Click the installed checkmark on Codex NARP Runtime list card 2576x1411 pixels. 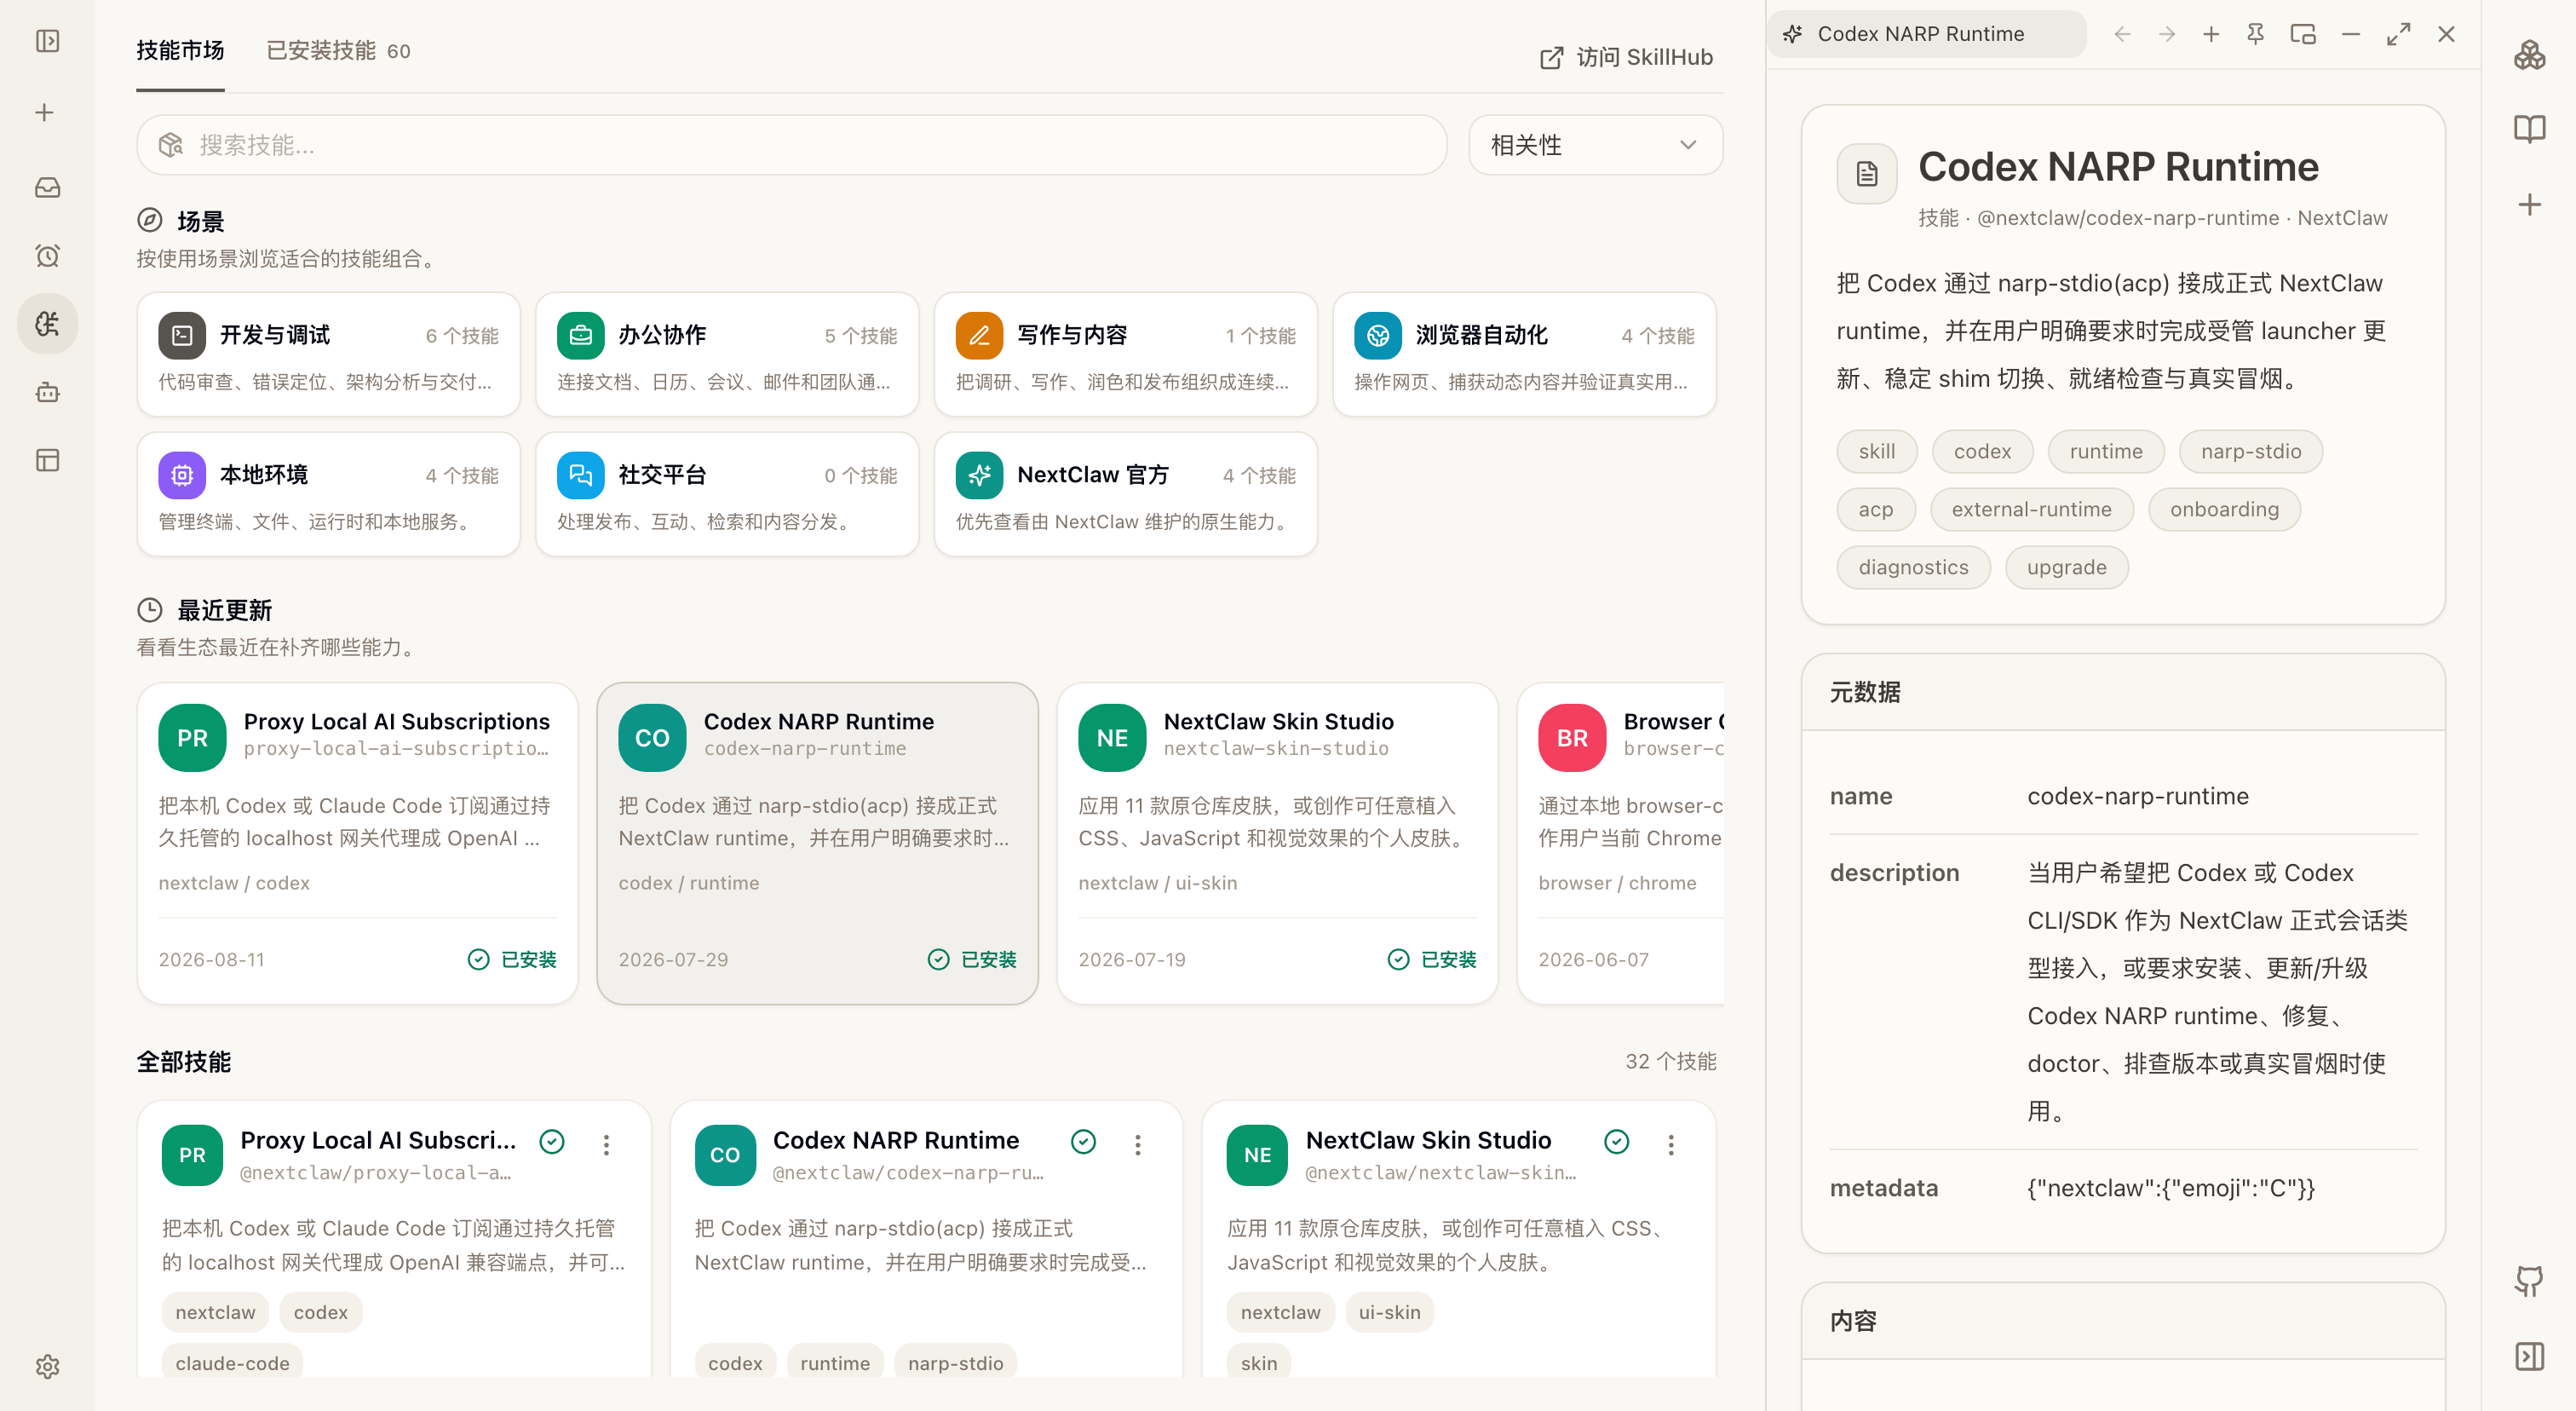[x=1084, y=1141]
